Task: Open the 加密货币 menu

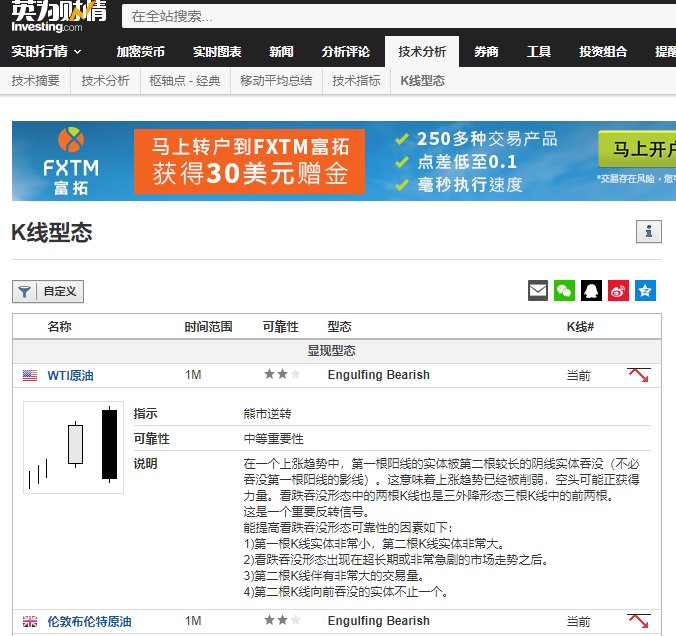Action: [x=141, y=52]
